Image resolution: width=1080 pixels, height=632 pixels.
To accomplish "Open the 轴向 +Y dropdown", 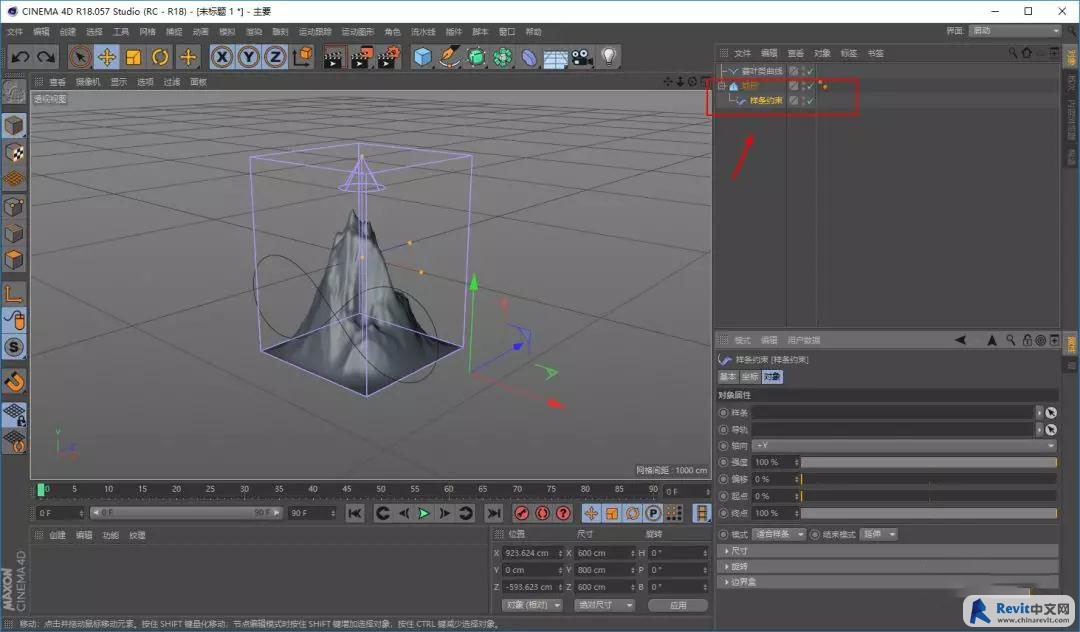I will 904,445.
